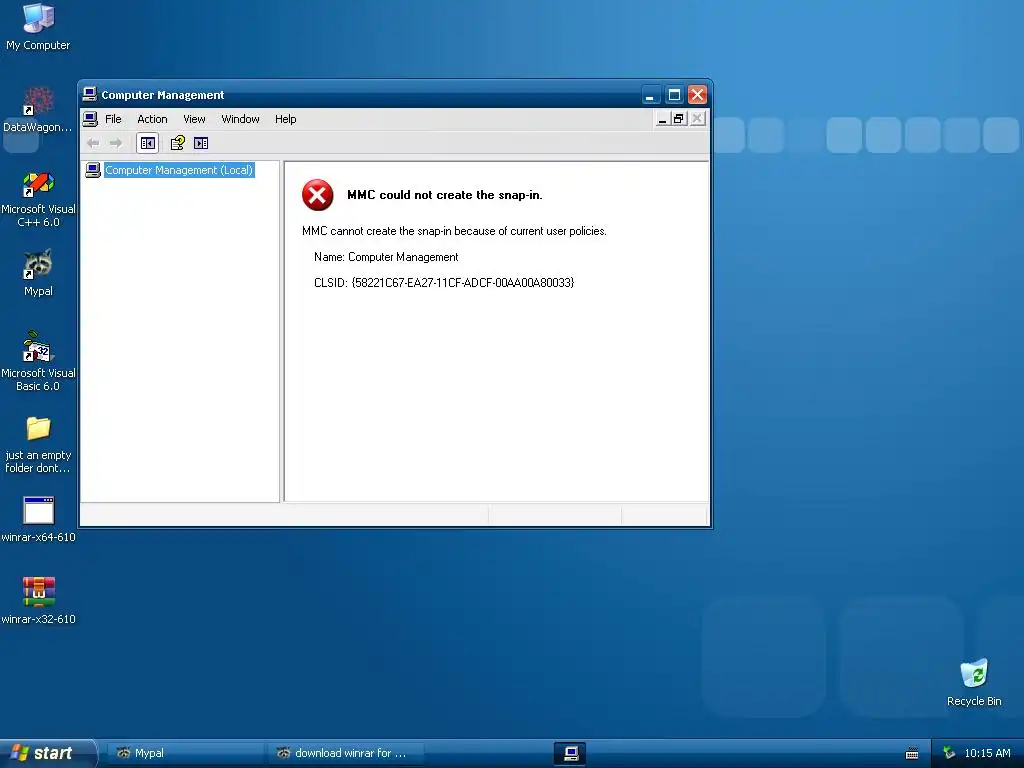Click the Computer Management title bar icon
The image size is (1024, 768).
(x=89, y=95)
